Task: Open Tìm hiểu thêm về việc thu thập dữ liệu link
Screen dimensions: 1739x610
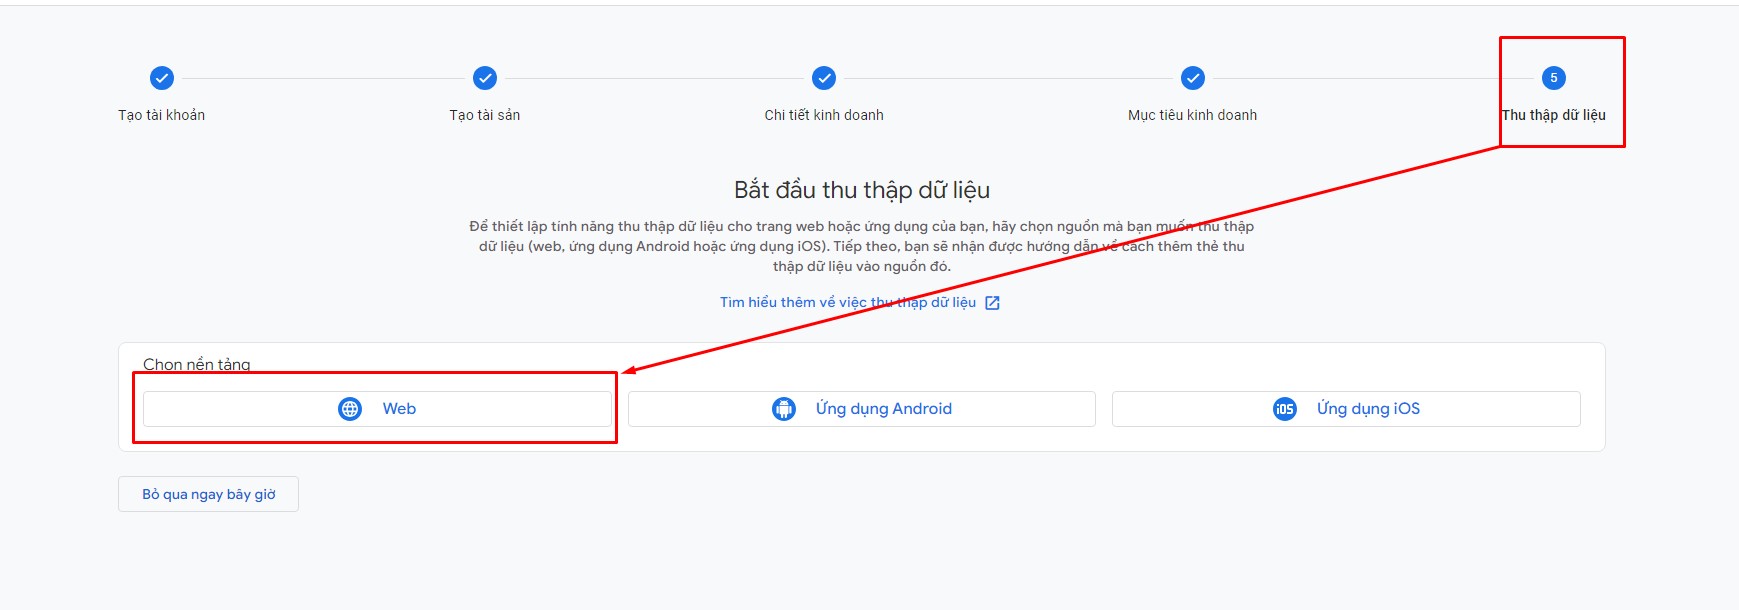Action: click(848, 302)
